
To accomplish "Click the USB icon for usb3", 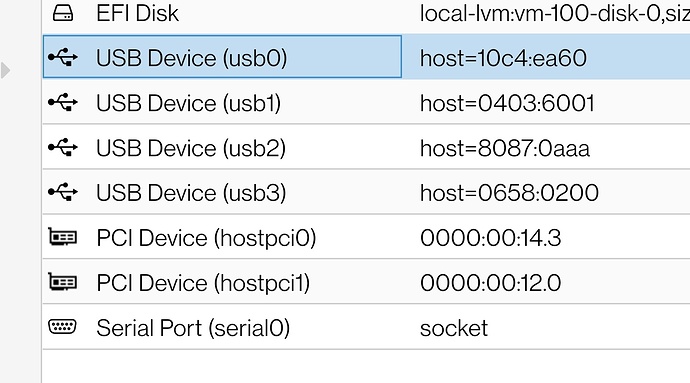I will point(63,192).
